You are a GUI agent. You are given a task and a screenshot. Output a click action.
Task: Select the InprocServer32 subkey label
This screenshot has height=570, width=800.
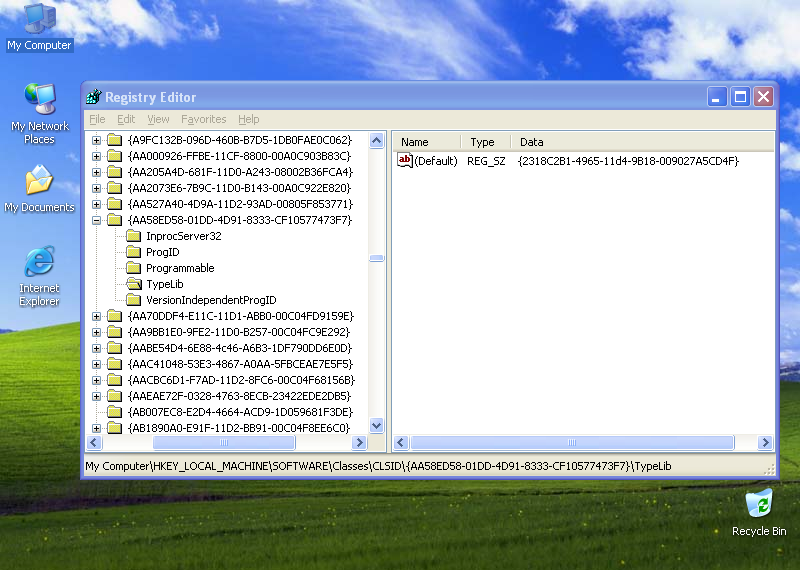[184, 236]
